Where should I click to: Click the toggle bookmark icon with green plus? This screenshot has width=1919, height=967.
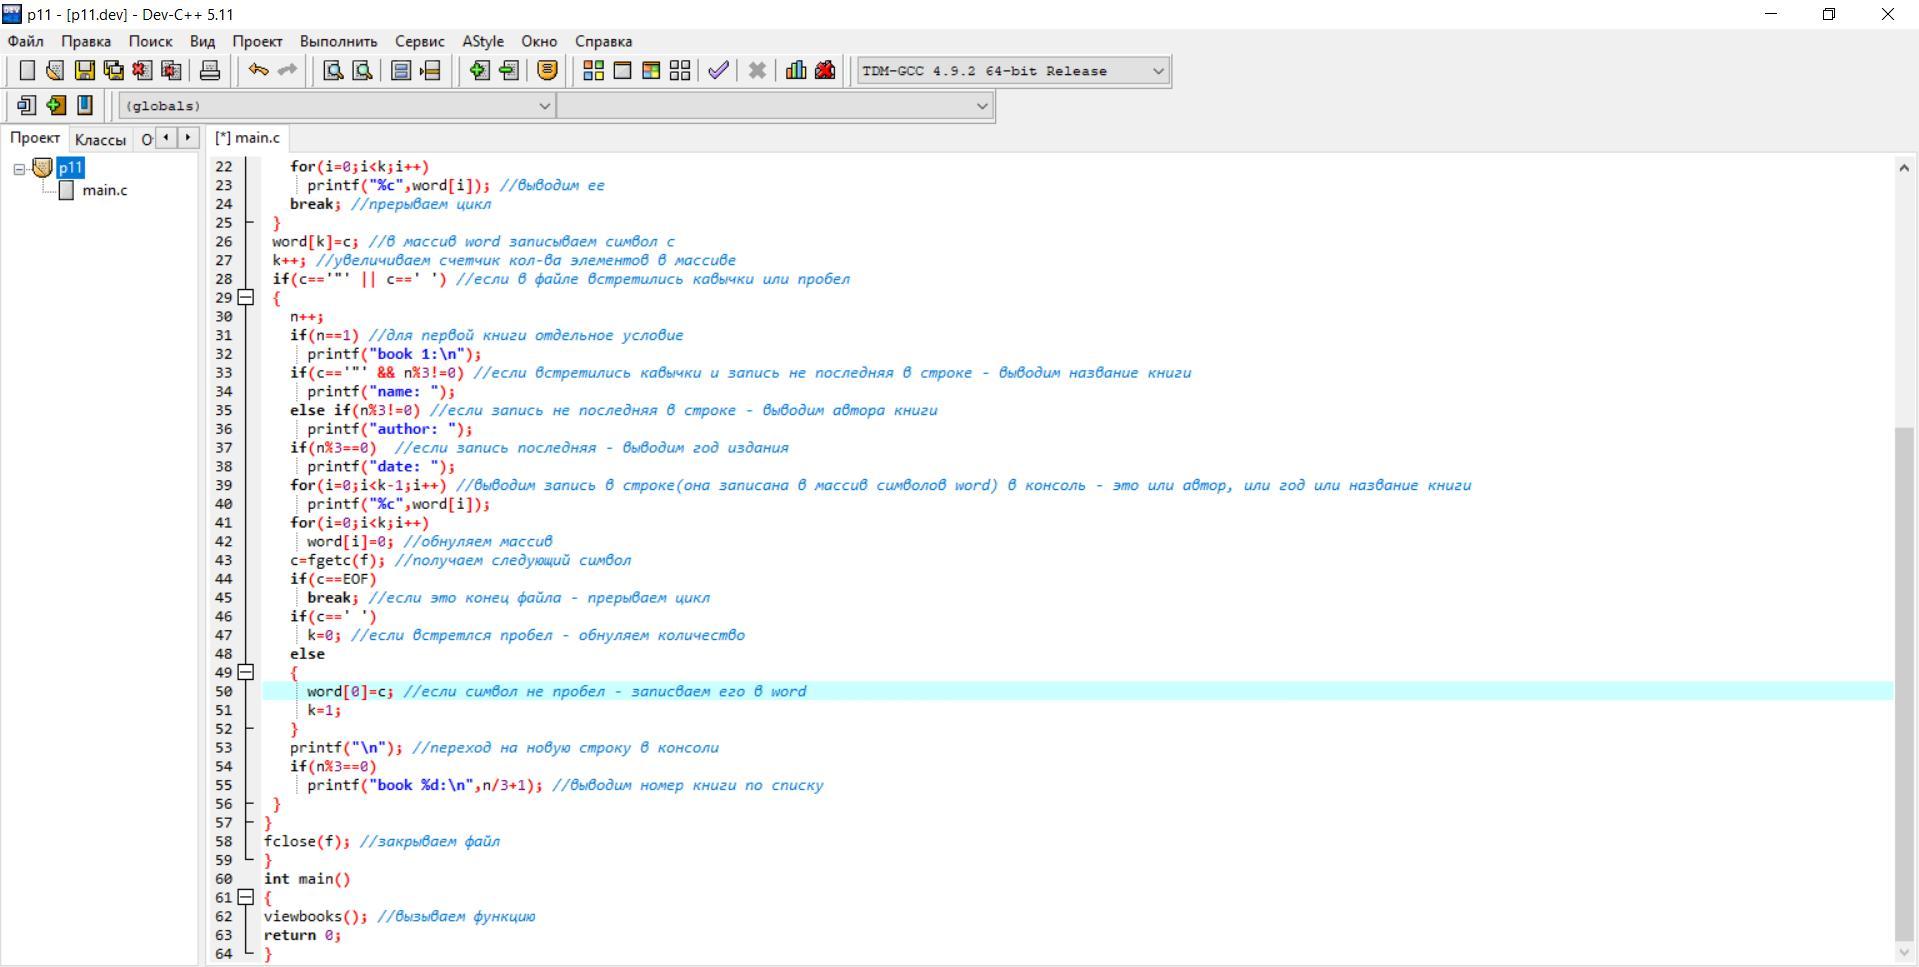56,105
